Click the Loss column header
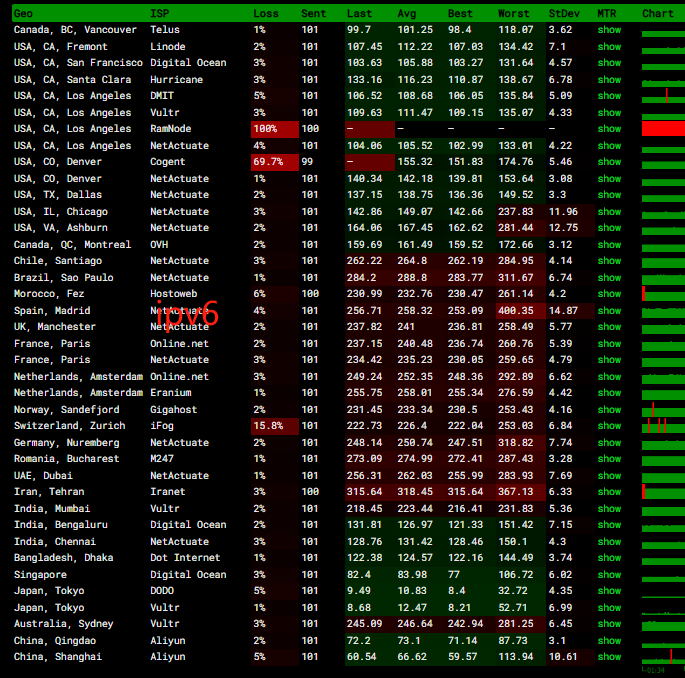 click(266, 14)
